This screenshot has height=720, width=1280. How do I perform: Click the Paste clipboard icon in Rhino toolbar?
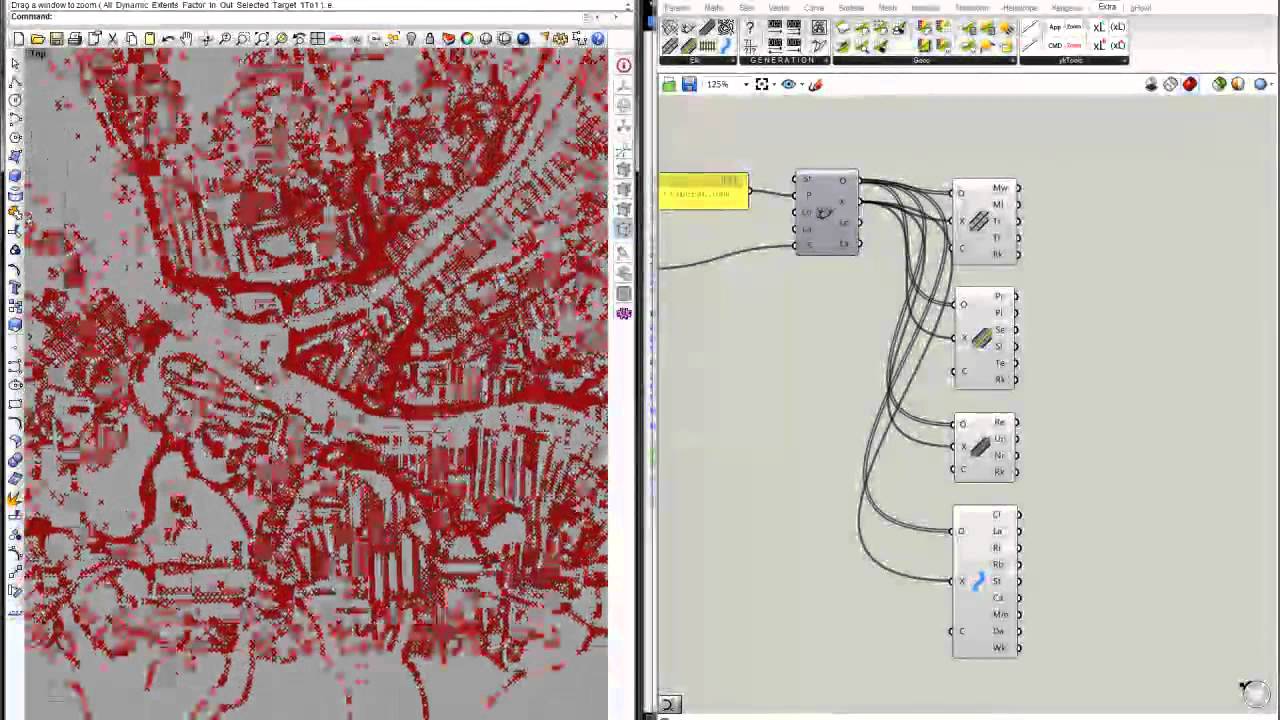[150, 39]
